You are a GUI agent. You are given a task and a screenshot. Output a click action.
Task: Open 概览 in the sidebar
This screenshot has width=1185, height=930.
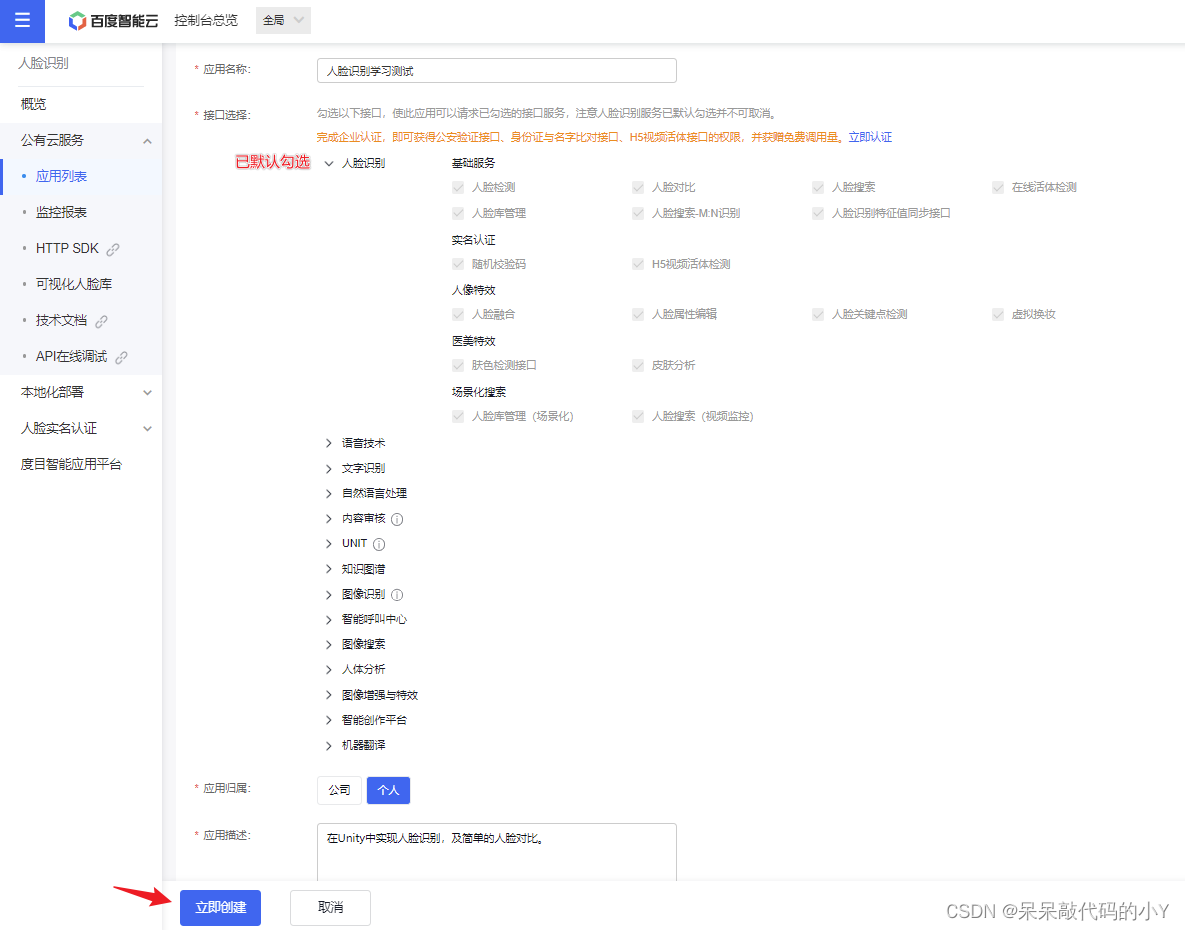[x=33, y=104]
